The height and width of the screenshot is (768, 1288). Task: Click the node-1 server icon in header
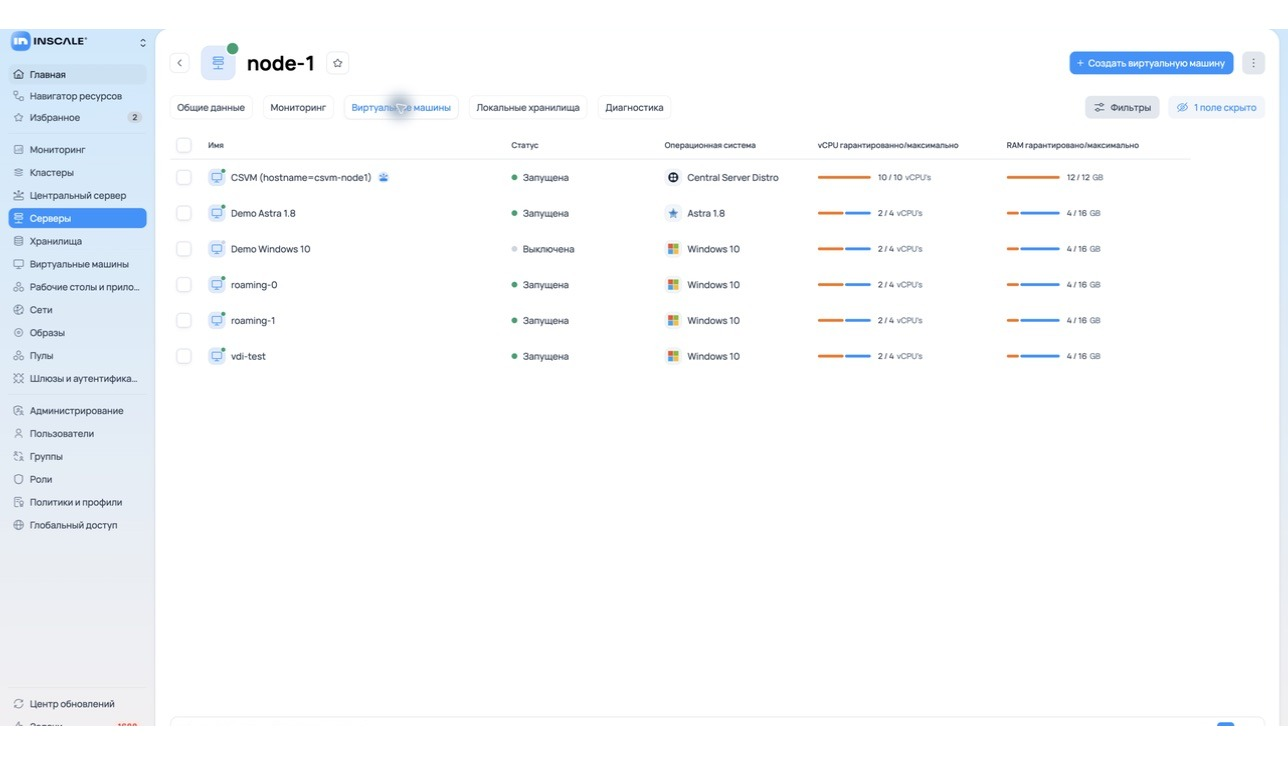tap(218, 63)
